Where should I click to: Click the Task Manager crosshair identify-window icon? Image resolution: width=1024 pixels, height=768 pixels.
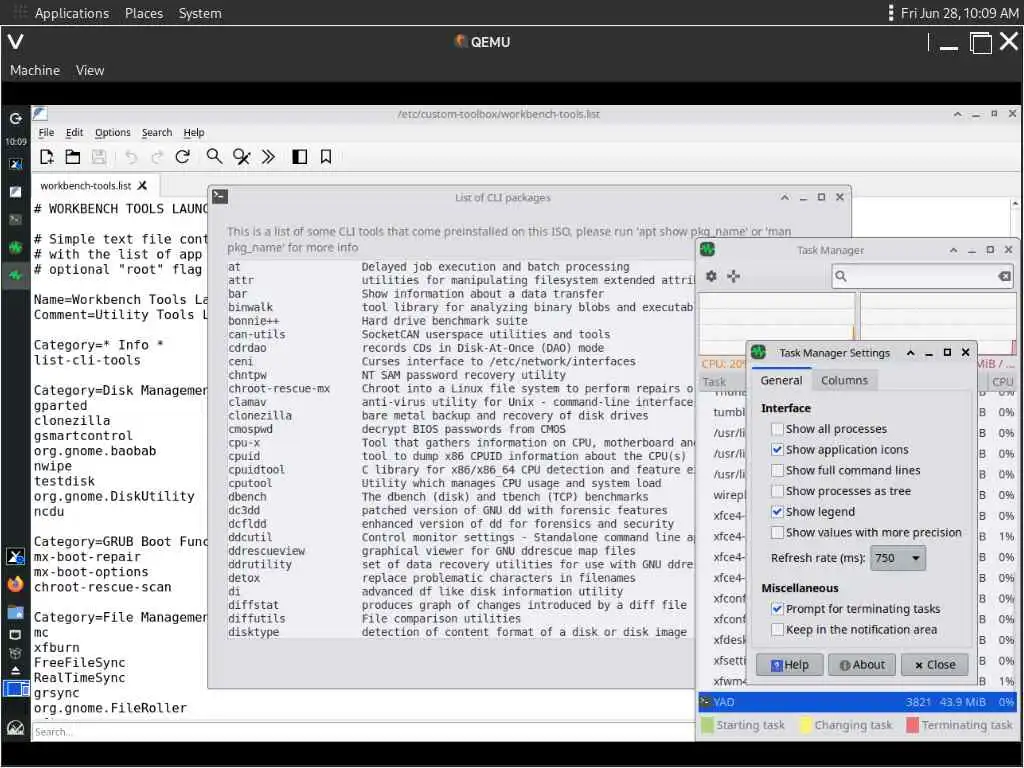tap(733, 276)
